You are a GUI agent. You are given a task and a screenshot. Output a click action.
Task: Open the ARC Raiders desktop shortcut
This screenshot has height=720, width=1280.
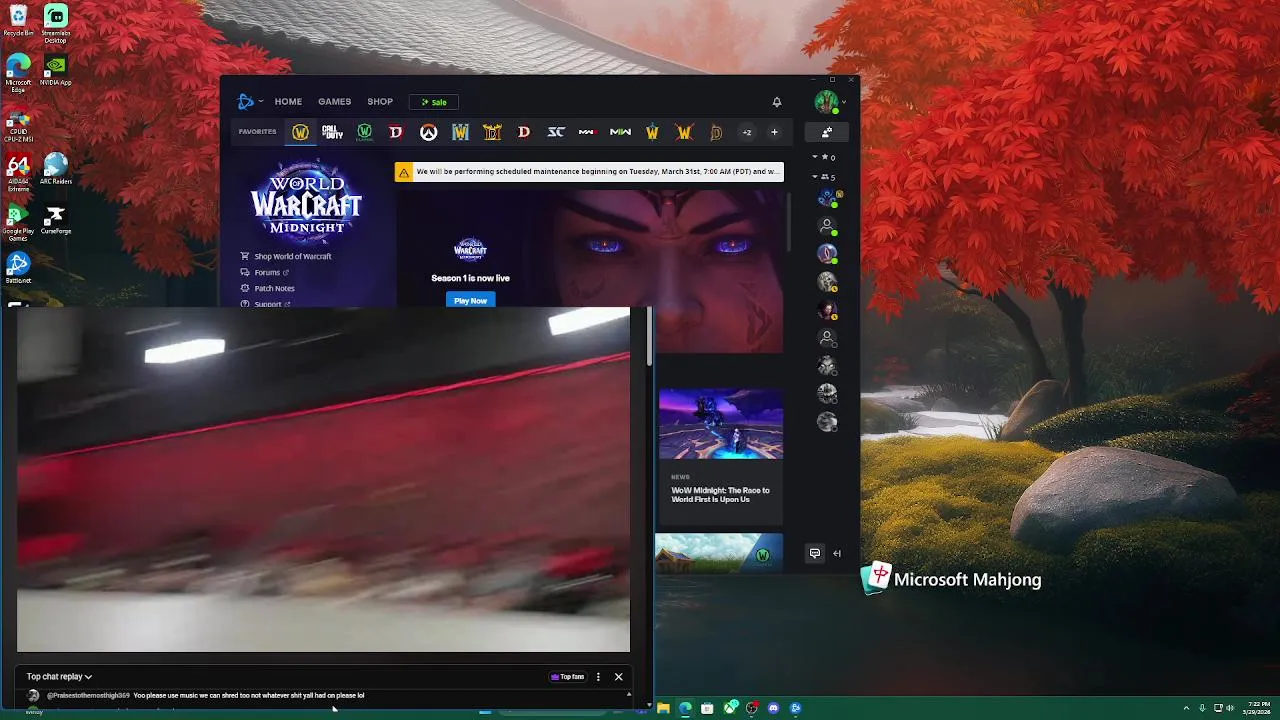(x=55, y=169)
